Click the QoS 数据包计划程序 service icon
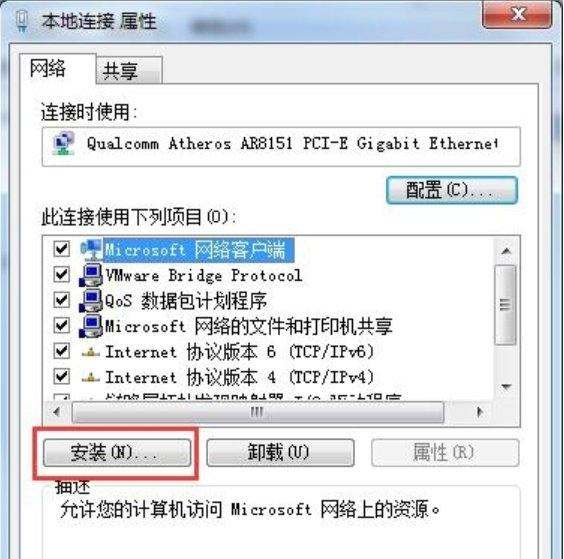 [x=91, y=301]
